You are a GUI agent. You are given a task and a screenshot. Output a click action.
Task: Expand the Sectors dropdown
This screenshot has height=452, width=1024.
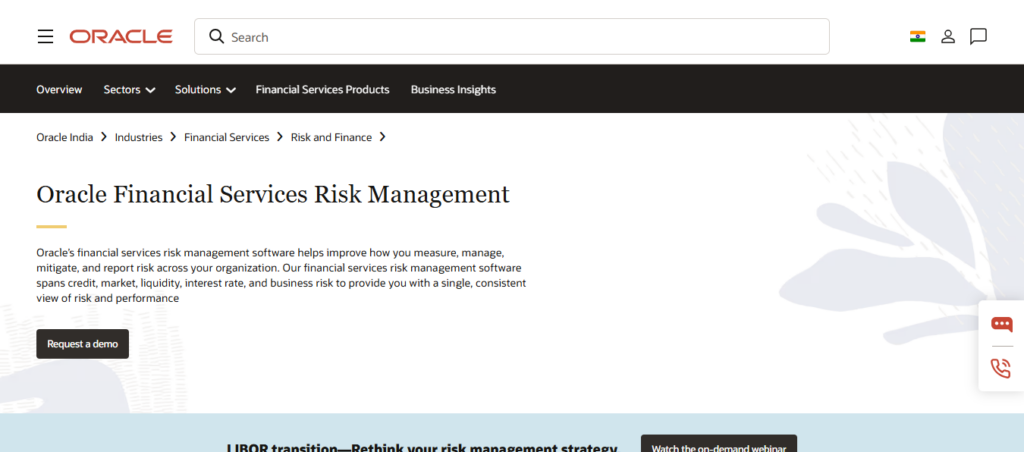click(x=129, y=89)
